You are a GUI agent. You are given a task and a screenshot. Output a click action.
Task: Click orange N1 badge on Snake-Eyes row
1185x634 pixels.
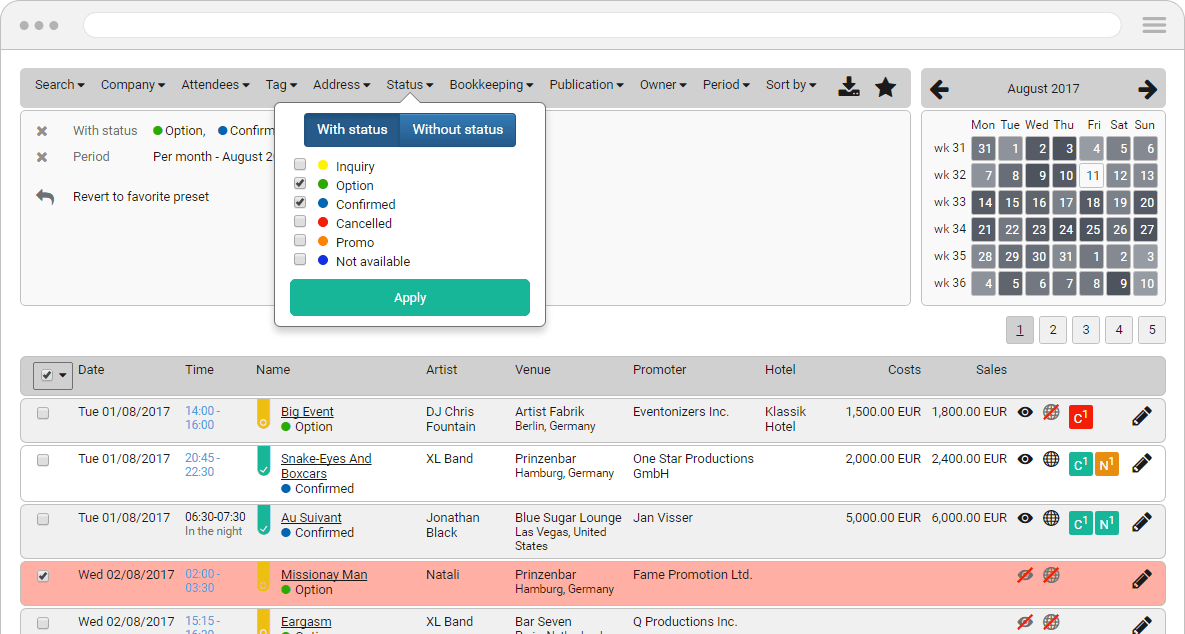pos(1106,464)
